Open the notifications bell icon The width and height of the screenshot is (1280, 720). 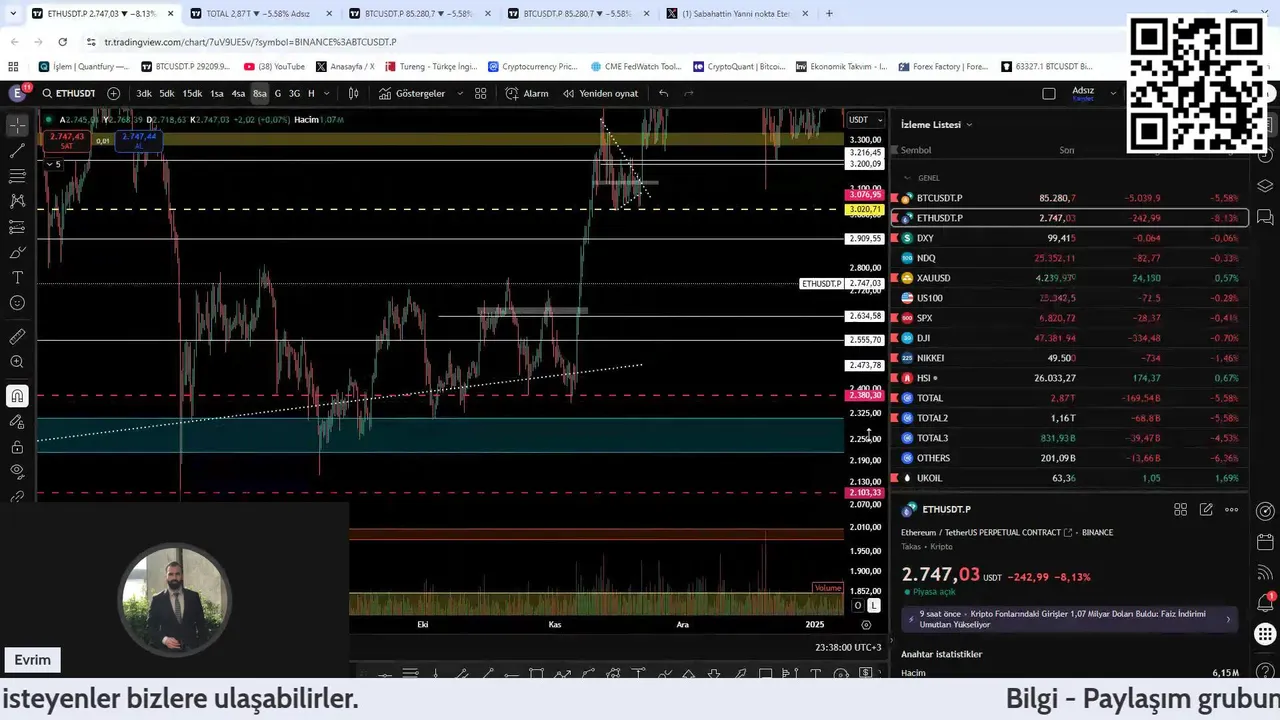tap(1265, 602)
